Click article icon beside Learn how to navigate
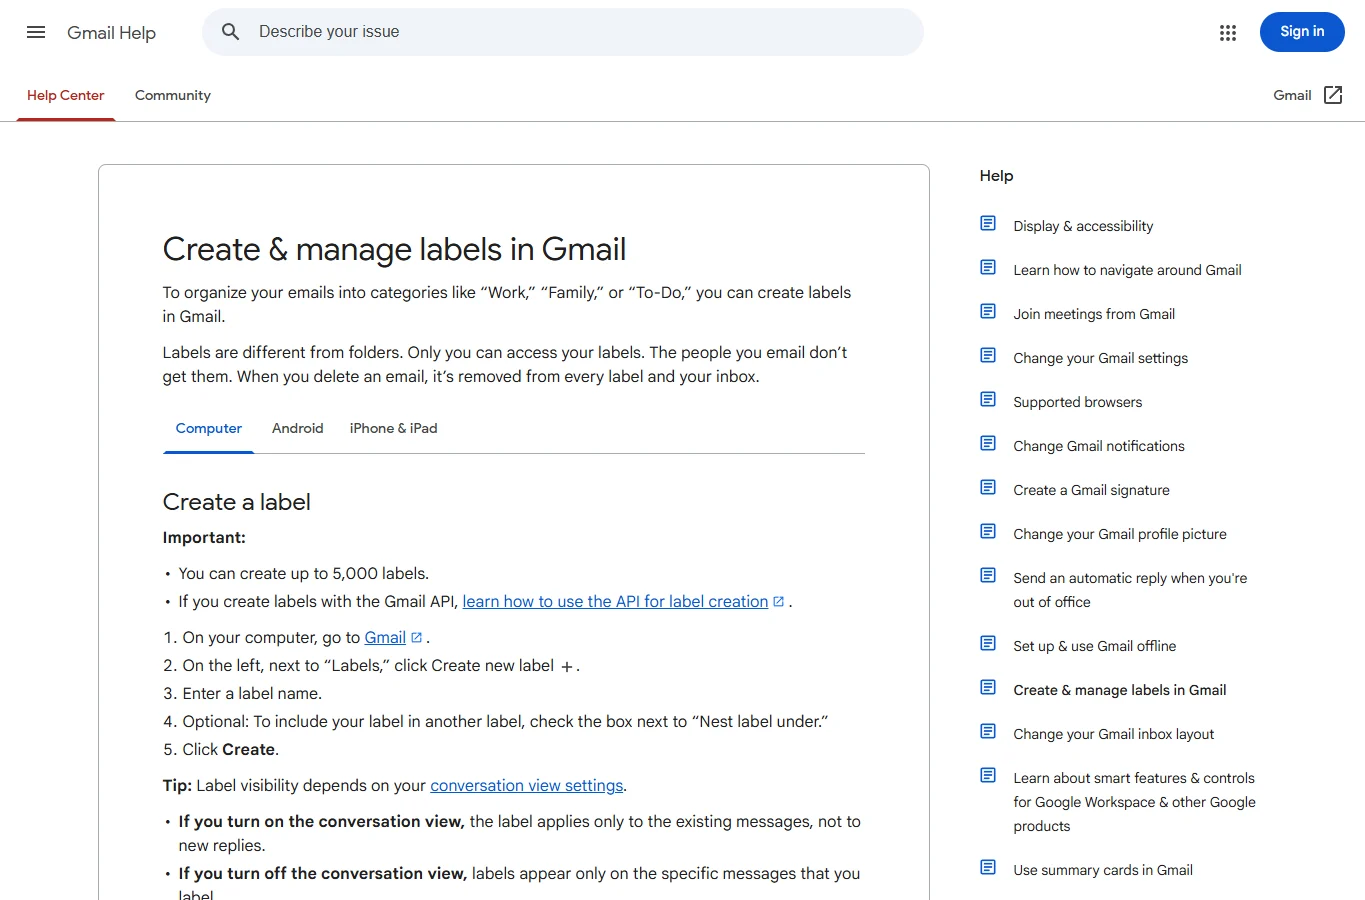The image size is (1365, 900). 988,267
